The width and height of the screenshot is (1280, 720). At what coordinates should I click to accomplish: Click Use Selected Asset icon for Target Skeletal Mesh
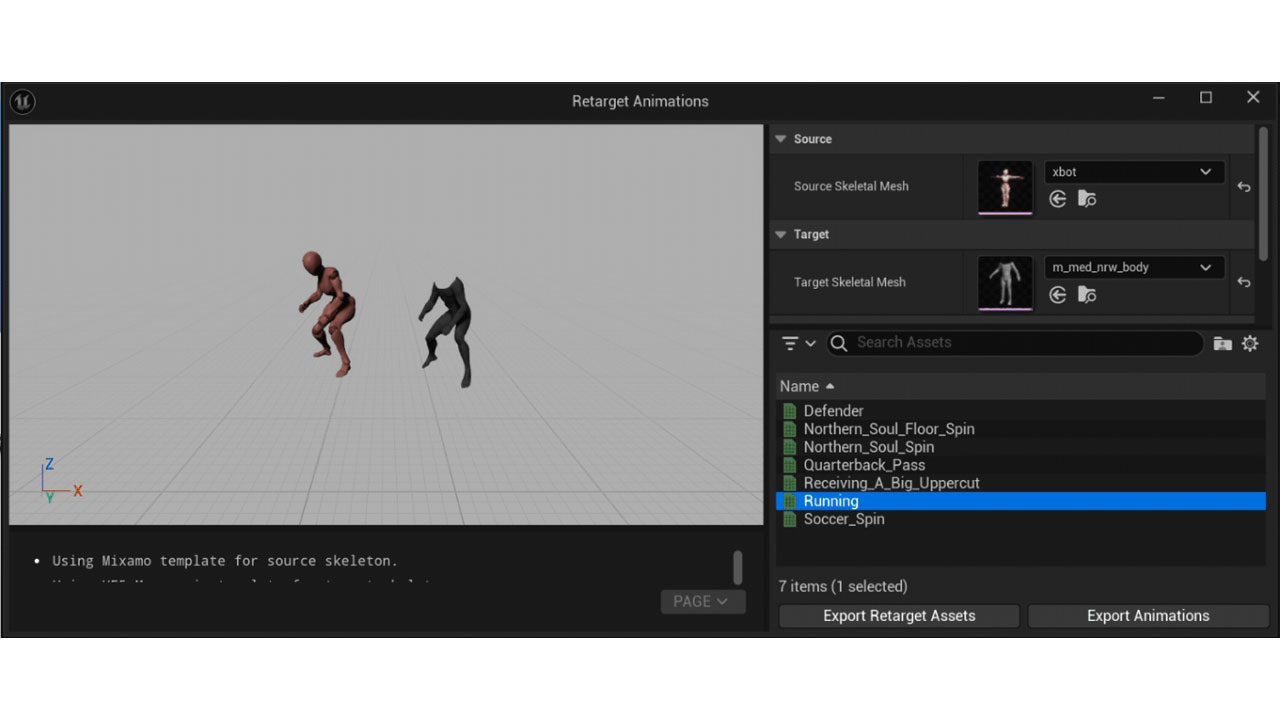[1058, 295]
